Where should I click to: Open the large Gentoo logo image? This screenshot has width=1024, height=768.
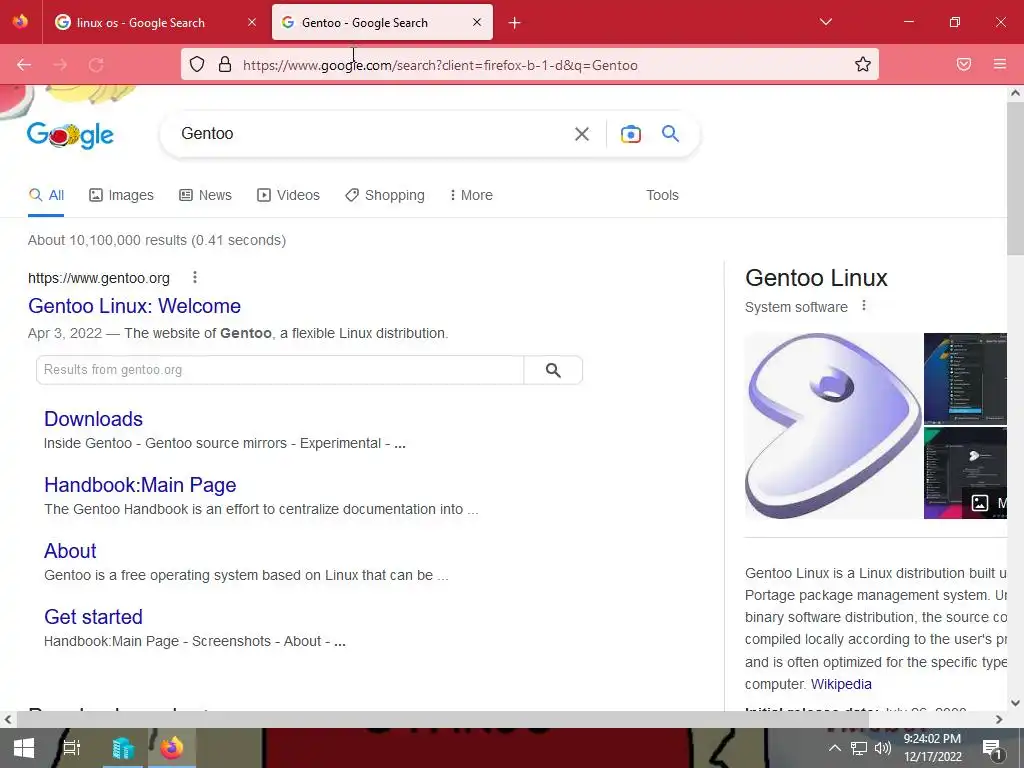coord(833,426)
